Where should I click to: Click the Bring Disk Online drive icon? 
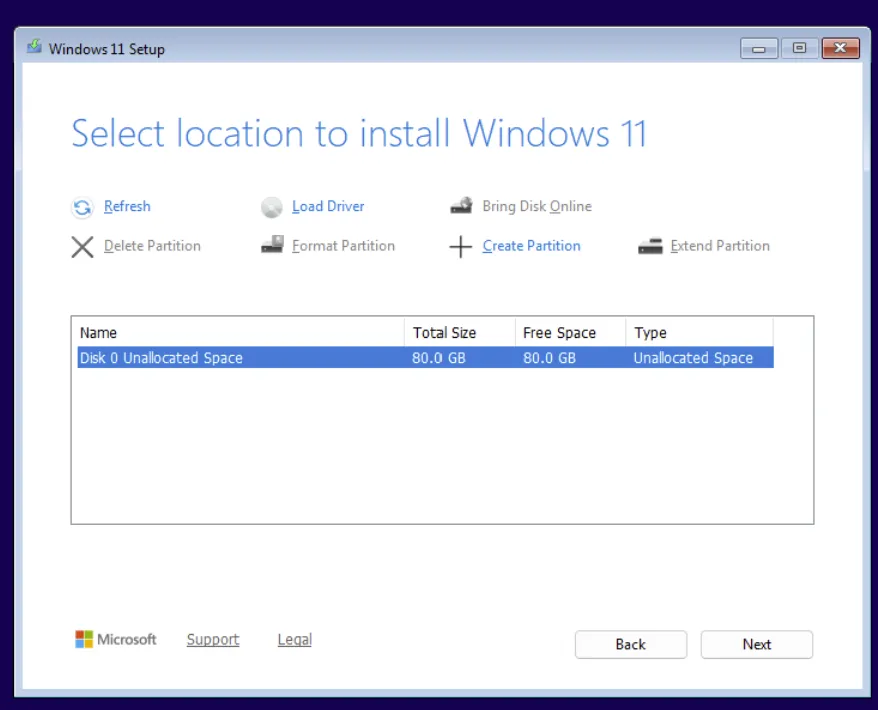pyautogui.click(x=461, y=205)
